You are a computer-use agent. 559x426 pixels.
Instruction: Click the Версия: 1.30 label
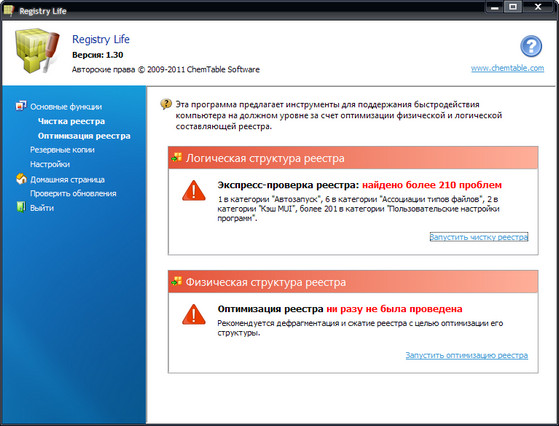(98, 55)
